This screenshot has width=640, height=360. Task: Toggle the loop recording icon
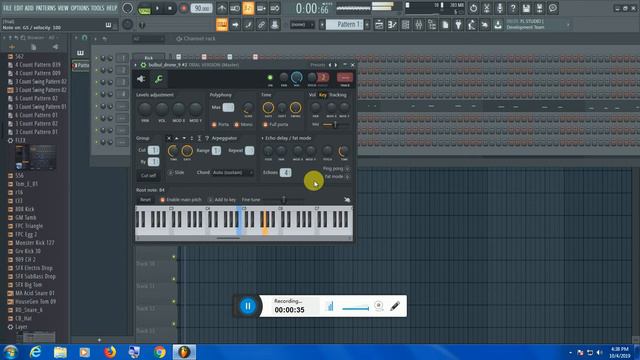pos(275,8)
